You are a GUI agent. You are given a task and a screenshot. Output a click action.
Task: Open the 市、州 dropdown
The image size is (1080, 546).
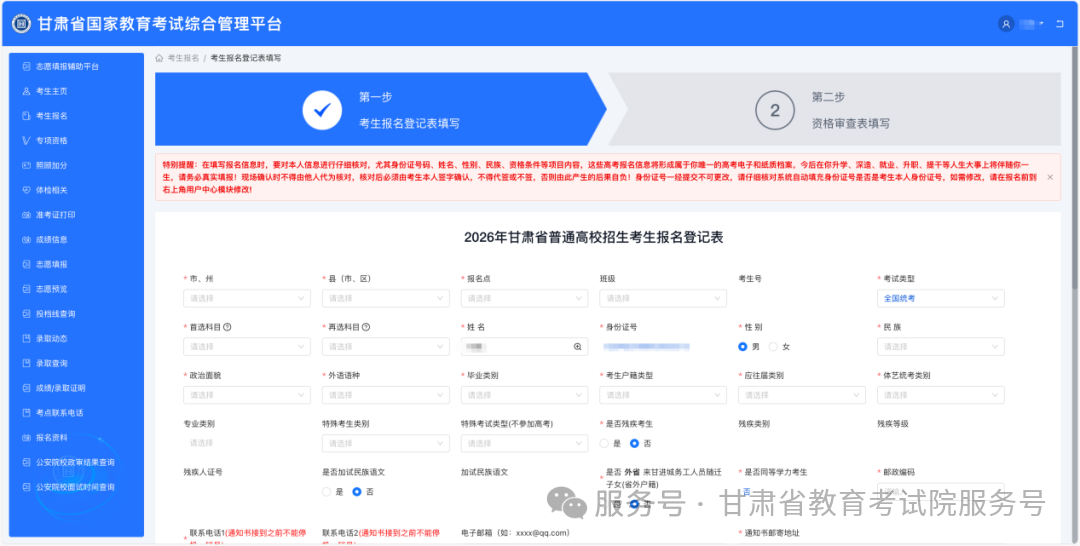(246, 298)
